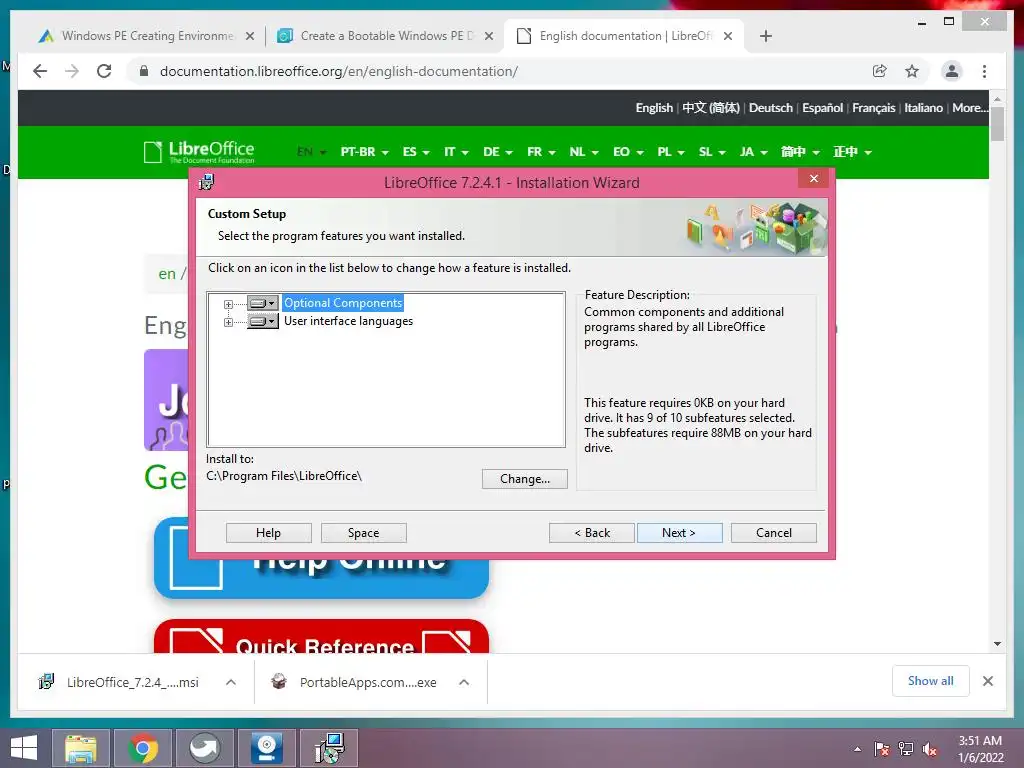The image size is (1024, 768).
Task: Open LibreOffice msi download options chevron
Action: click(231, 682)
